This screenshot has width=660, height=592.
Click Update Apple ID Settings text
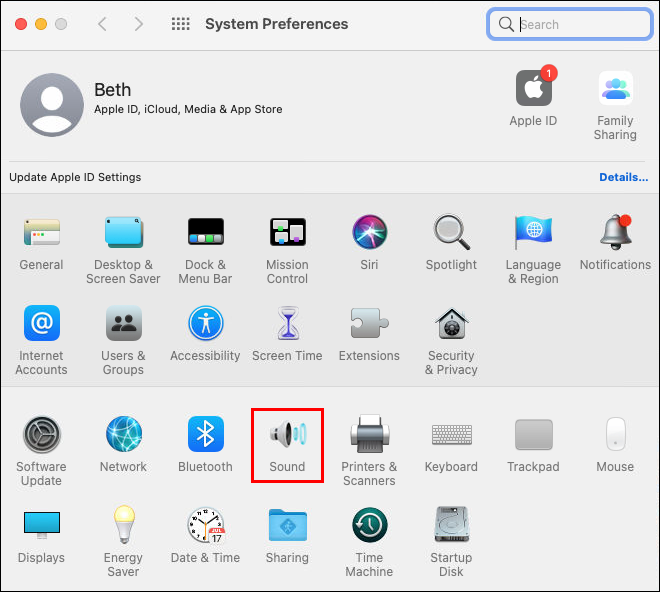click(75, 177)
